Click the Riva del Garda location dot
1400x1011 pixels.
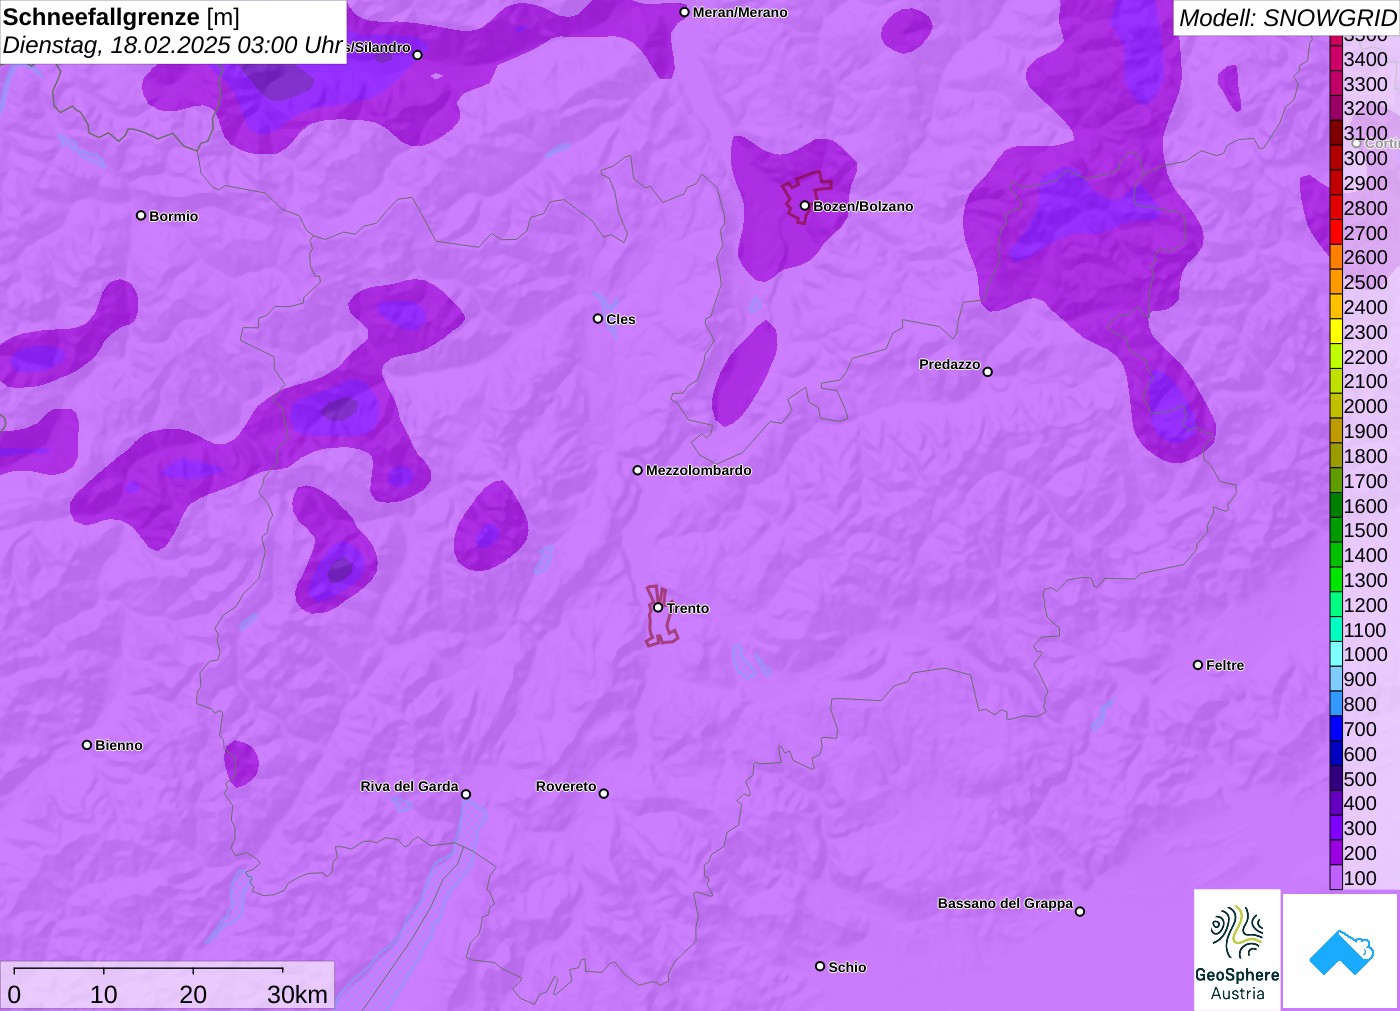[x=466, y=794]
